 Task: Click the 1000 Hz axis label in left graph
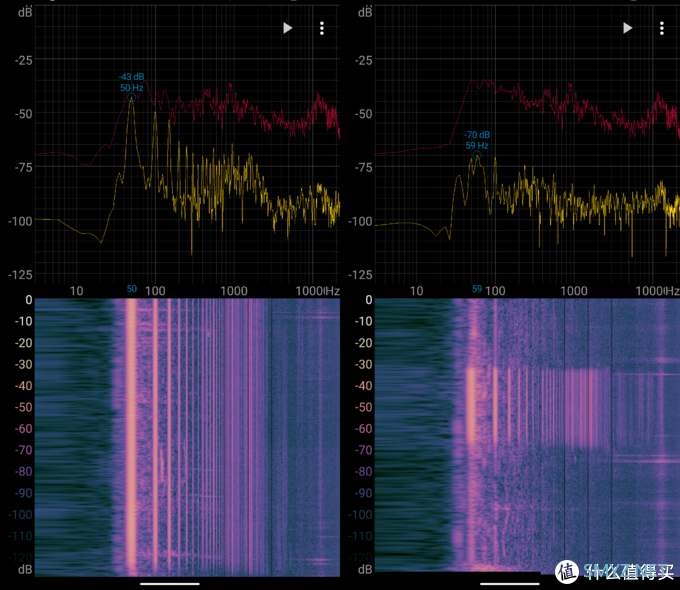tap(234, 290)
